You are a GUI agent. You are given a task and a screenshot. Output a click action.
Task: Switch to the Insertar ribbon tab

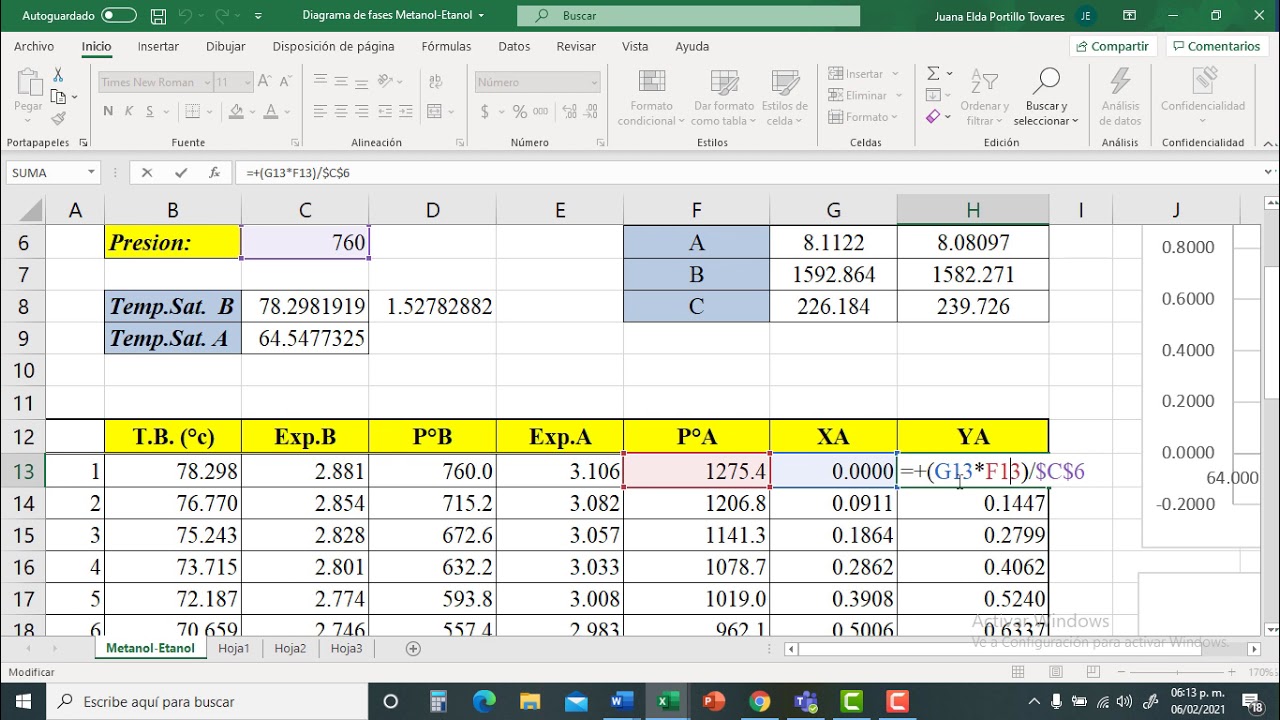158,46
